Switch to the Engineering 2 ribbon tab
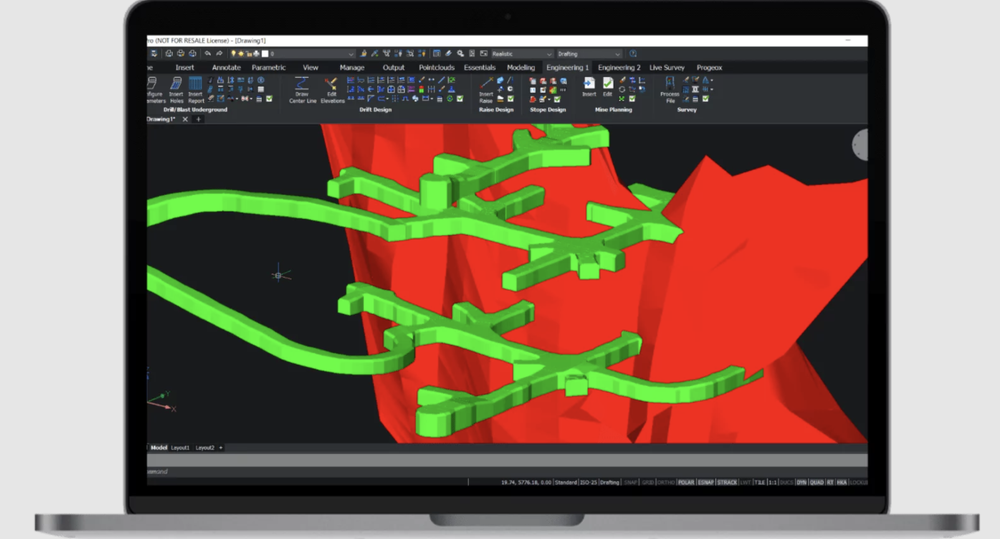 click(619, 67)
